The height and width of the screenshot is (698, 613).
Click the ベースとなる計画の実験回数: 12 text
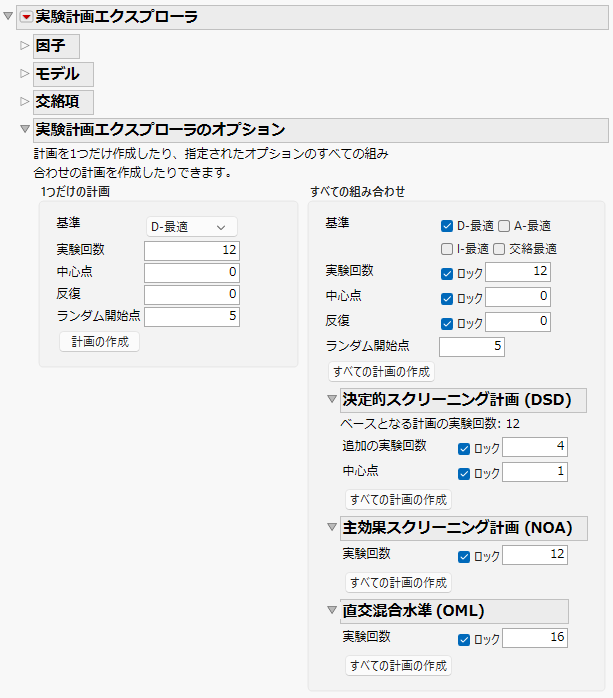click(x=430, y=423)
